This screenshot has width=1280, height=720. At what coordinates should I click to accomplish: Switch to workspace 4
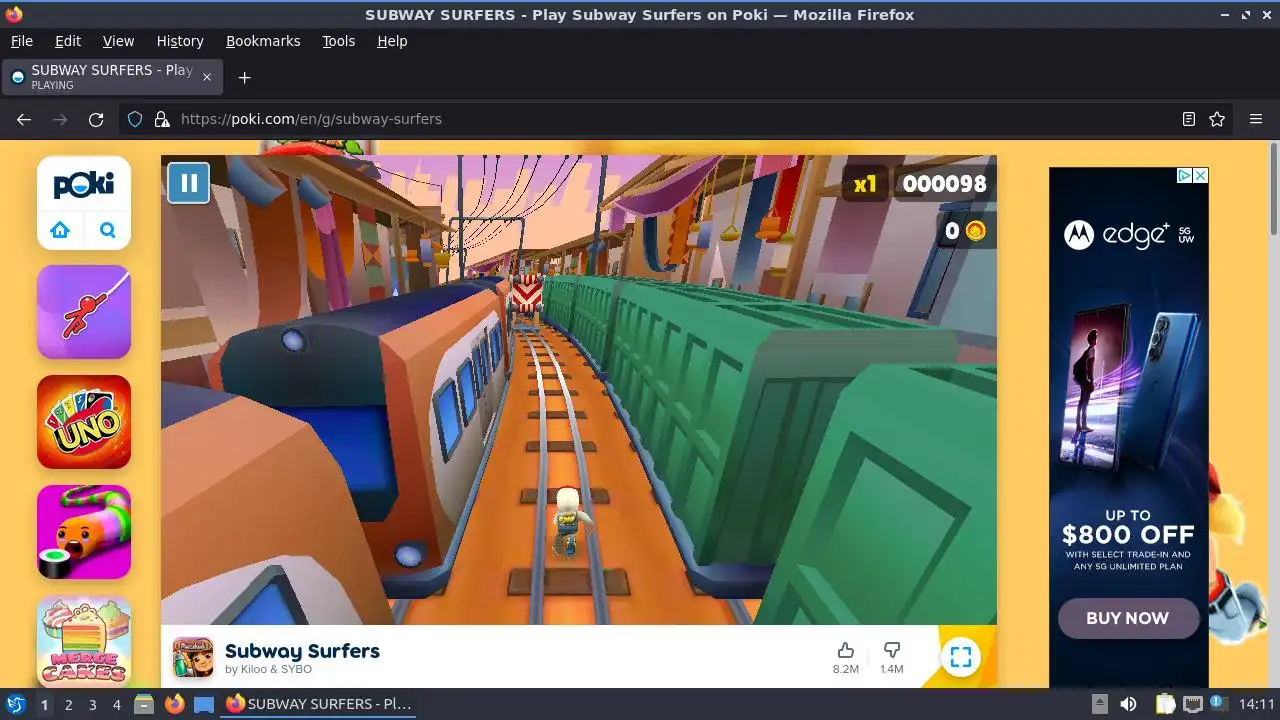coord(116,704)
